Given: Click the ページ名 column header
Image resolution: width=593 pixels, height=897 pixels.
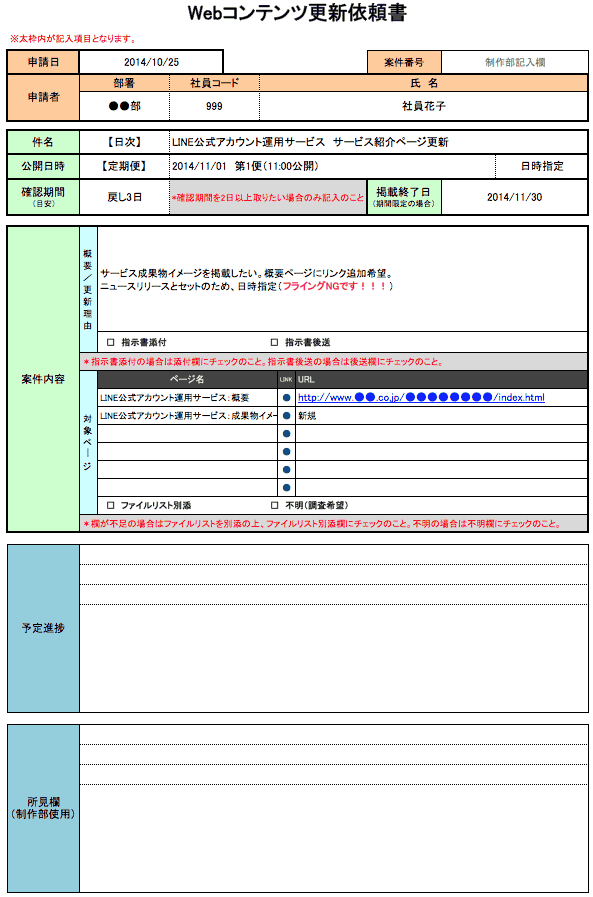Looking at the screenshot, I should point(188,379).
